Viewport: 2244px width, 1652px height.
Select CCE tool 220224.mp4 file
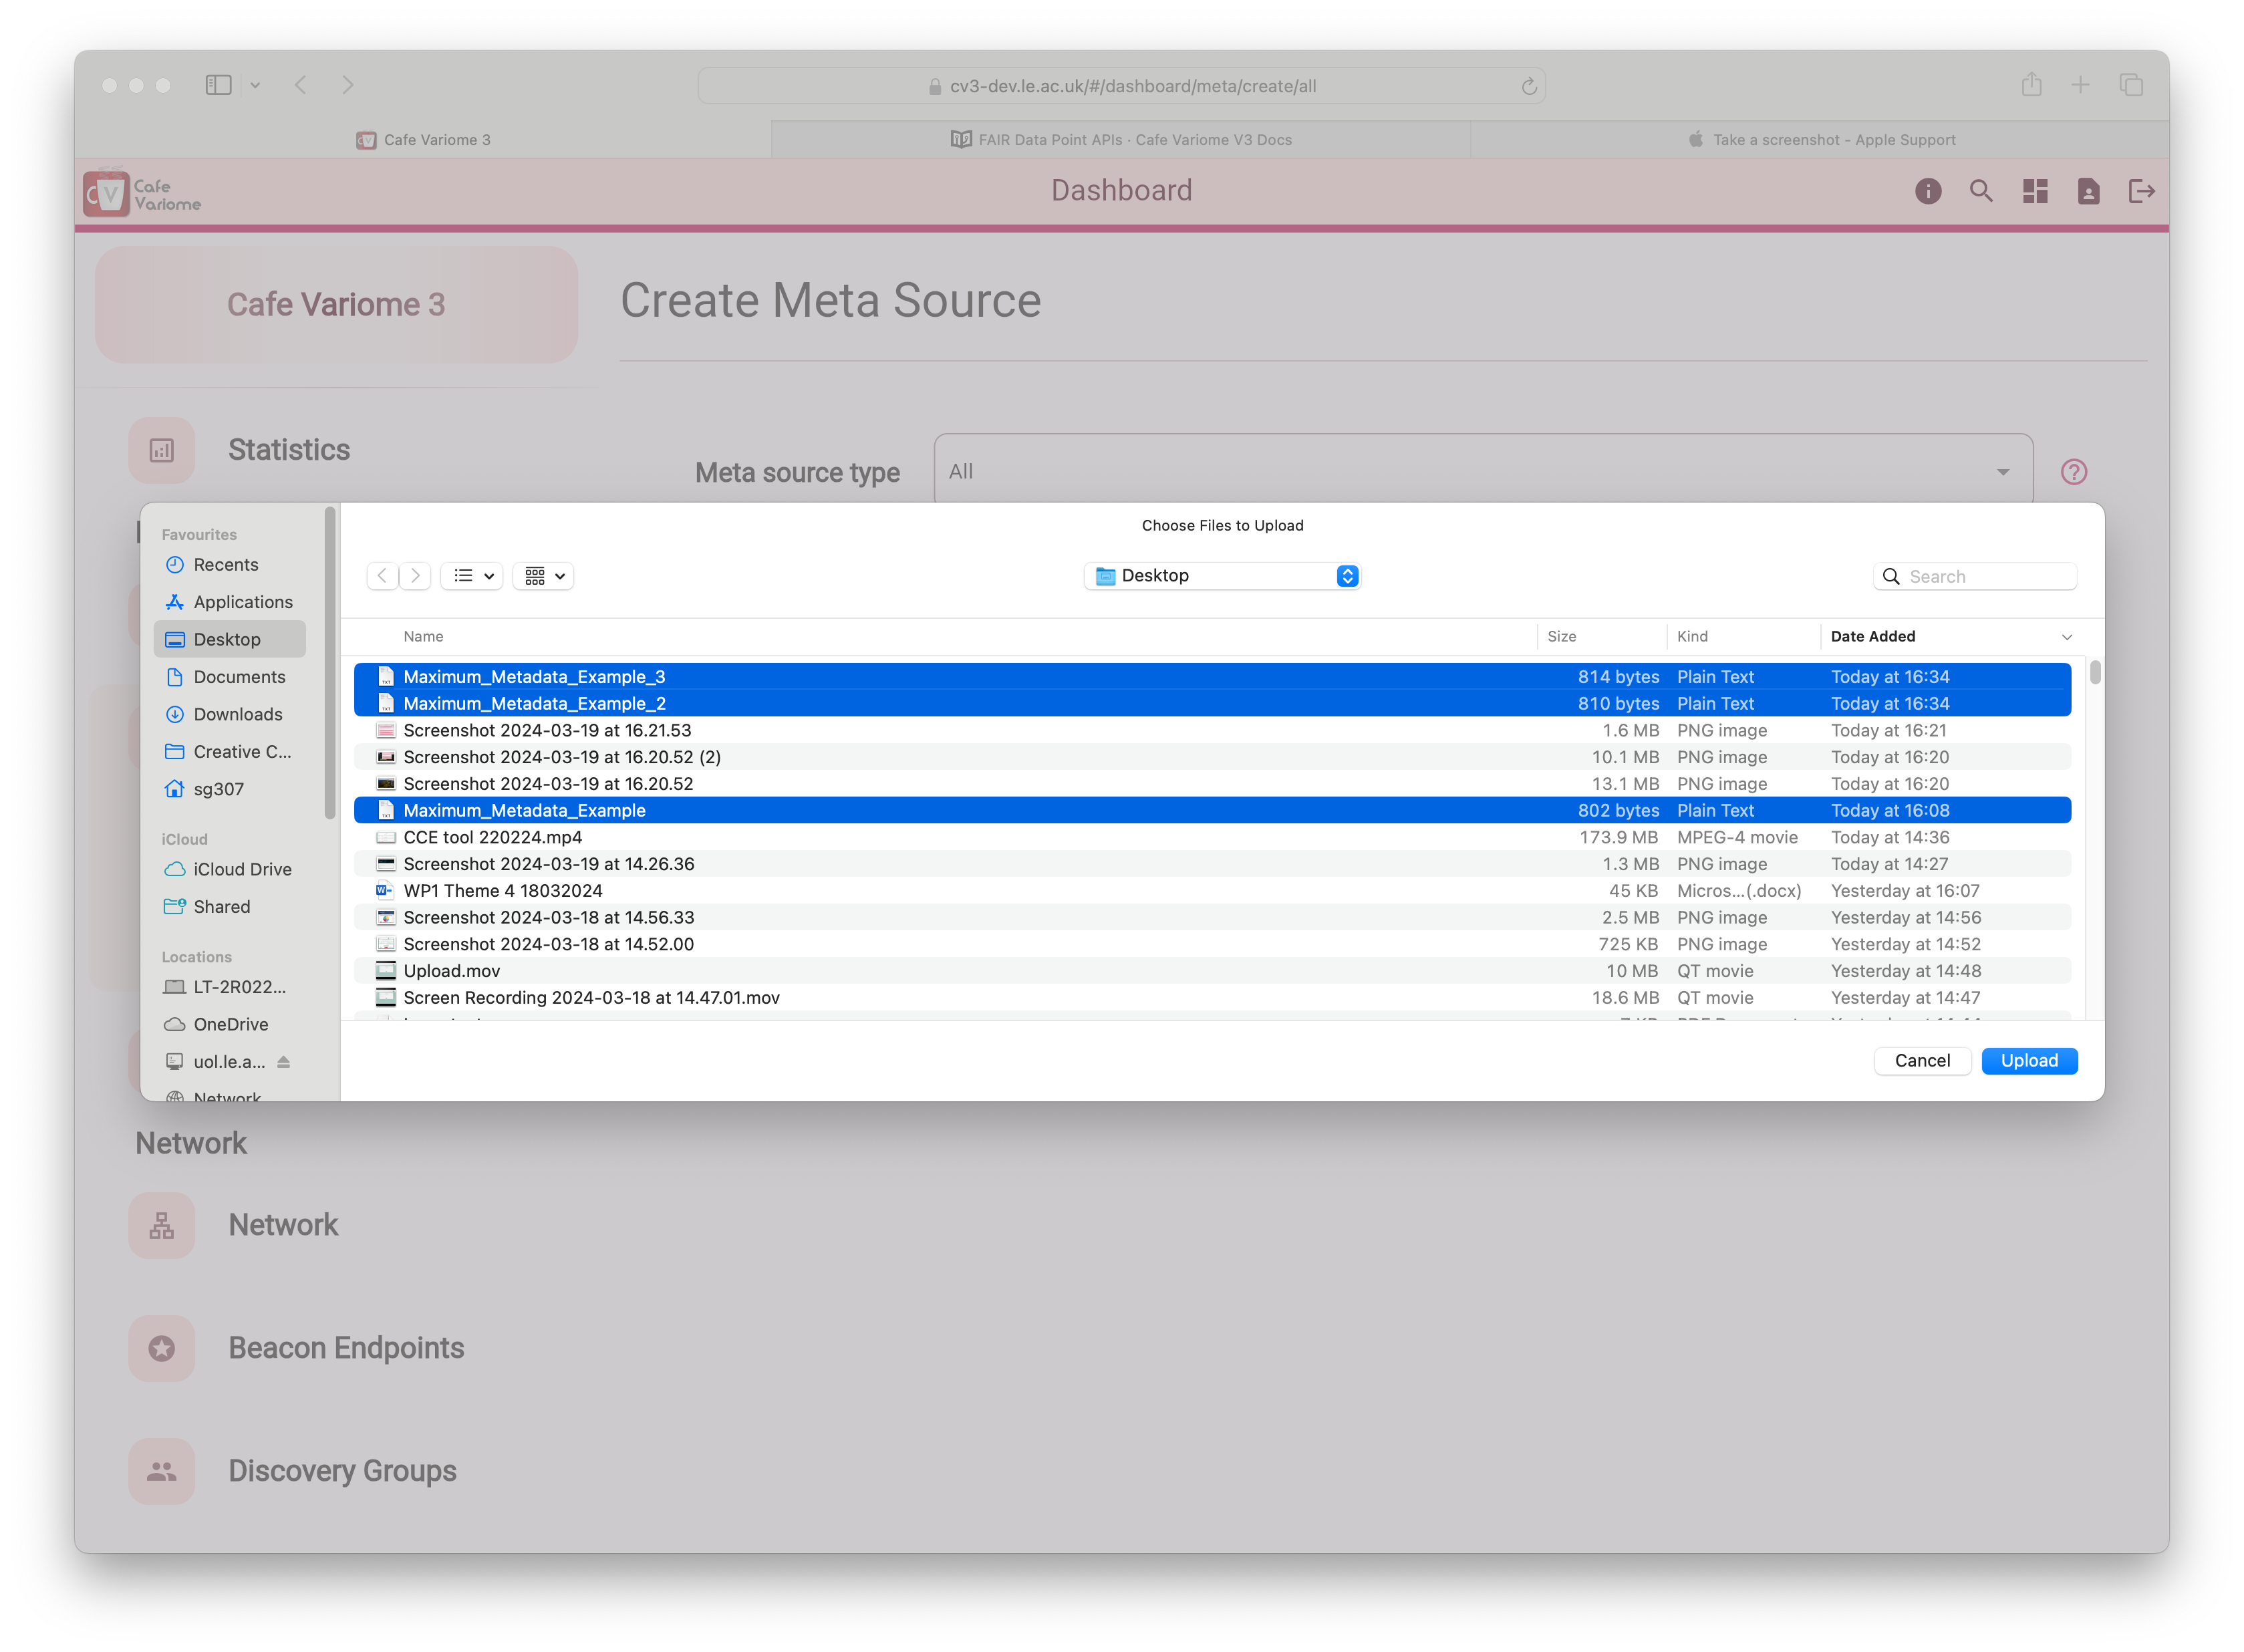(x=1212, y=837)
